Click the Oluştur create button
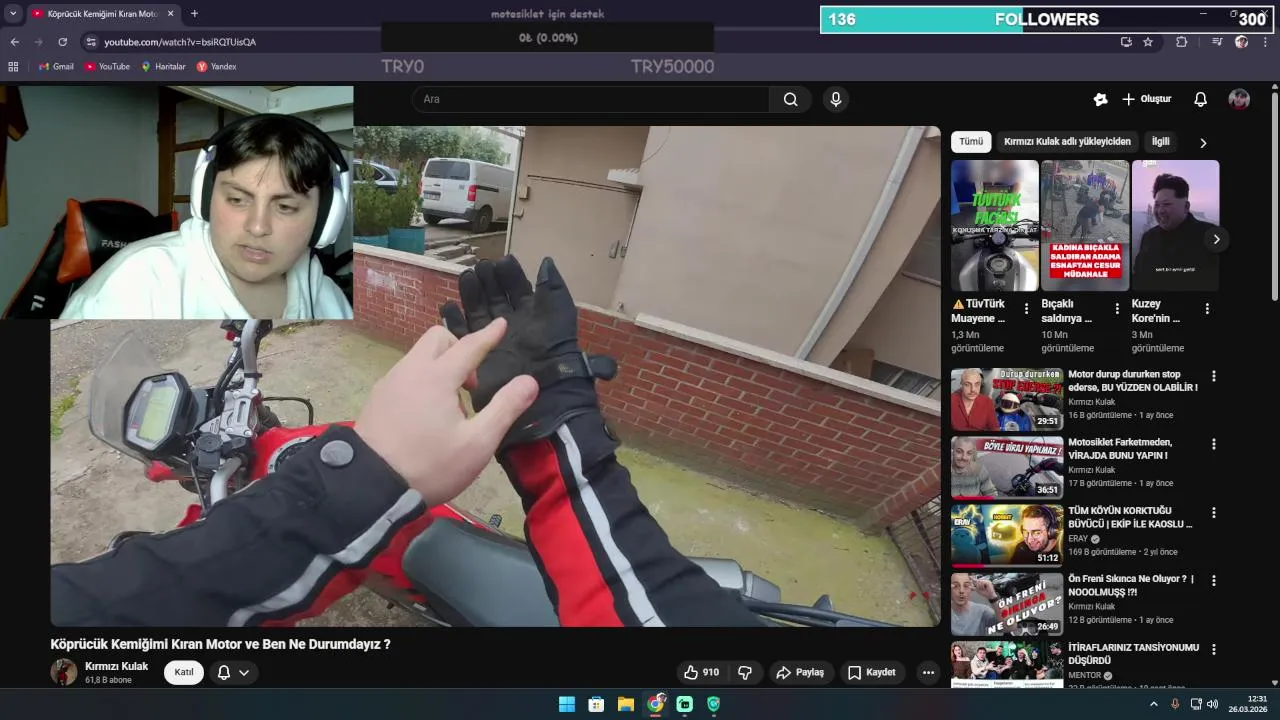 tap(1146, 99)
